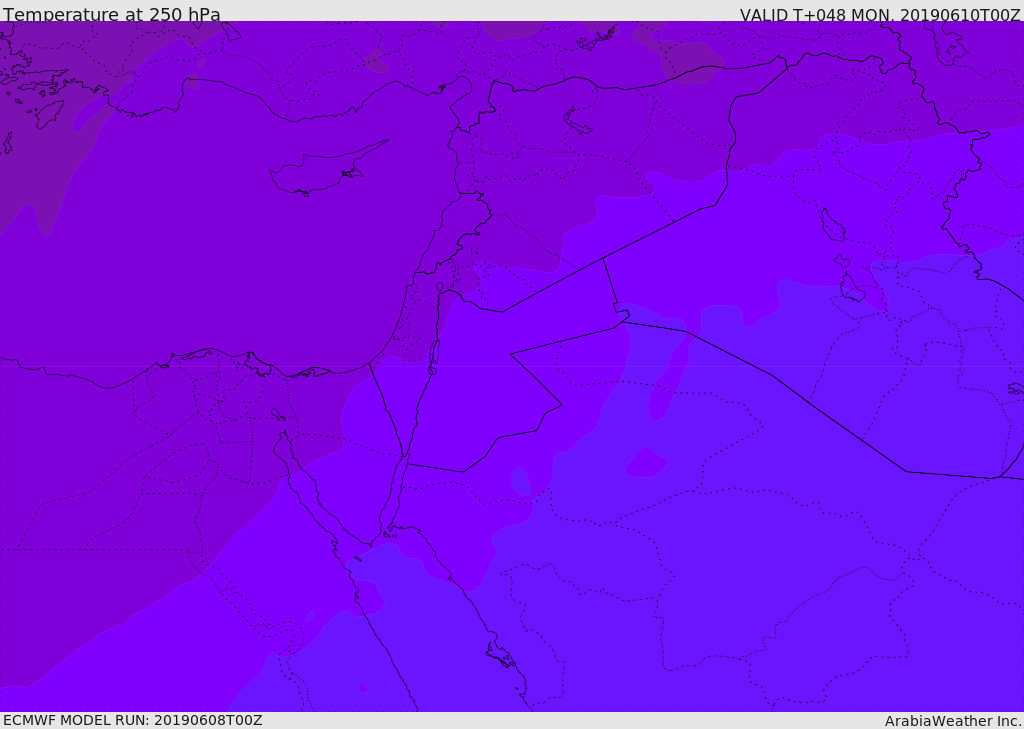Click the ECMWF MODEL RUN label
This screenshot has width=1024, height=729.
click(132, 720)
